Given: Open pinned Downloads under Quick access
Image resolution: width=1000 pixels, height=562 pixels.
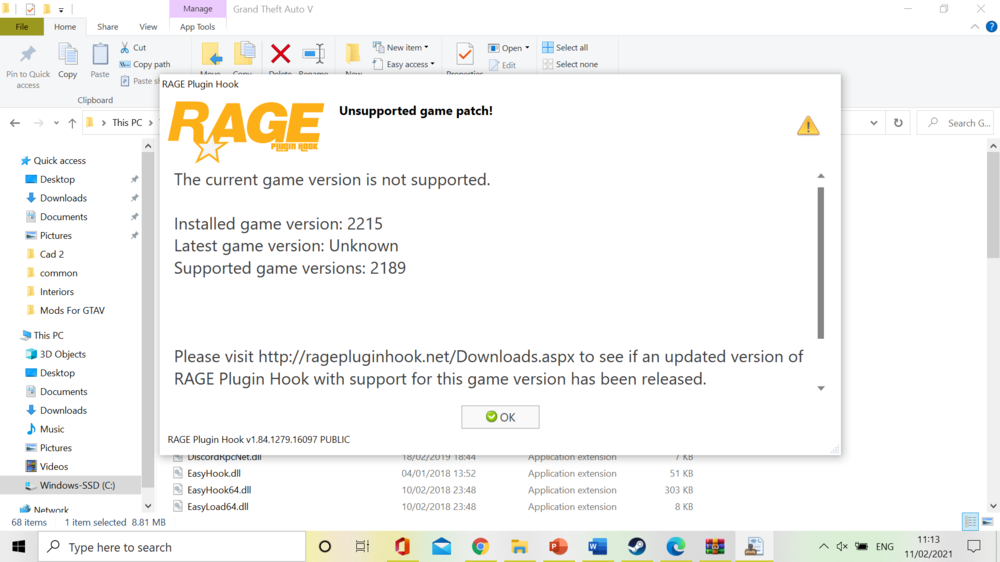Looking at the screenshot, I should pyautogui.click(x=63, y=198).
